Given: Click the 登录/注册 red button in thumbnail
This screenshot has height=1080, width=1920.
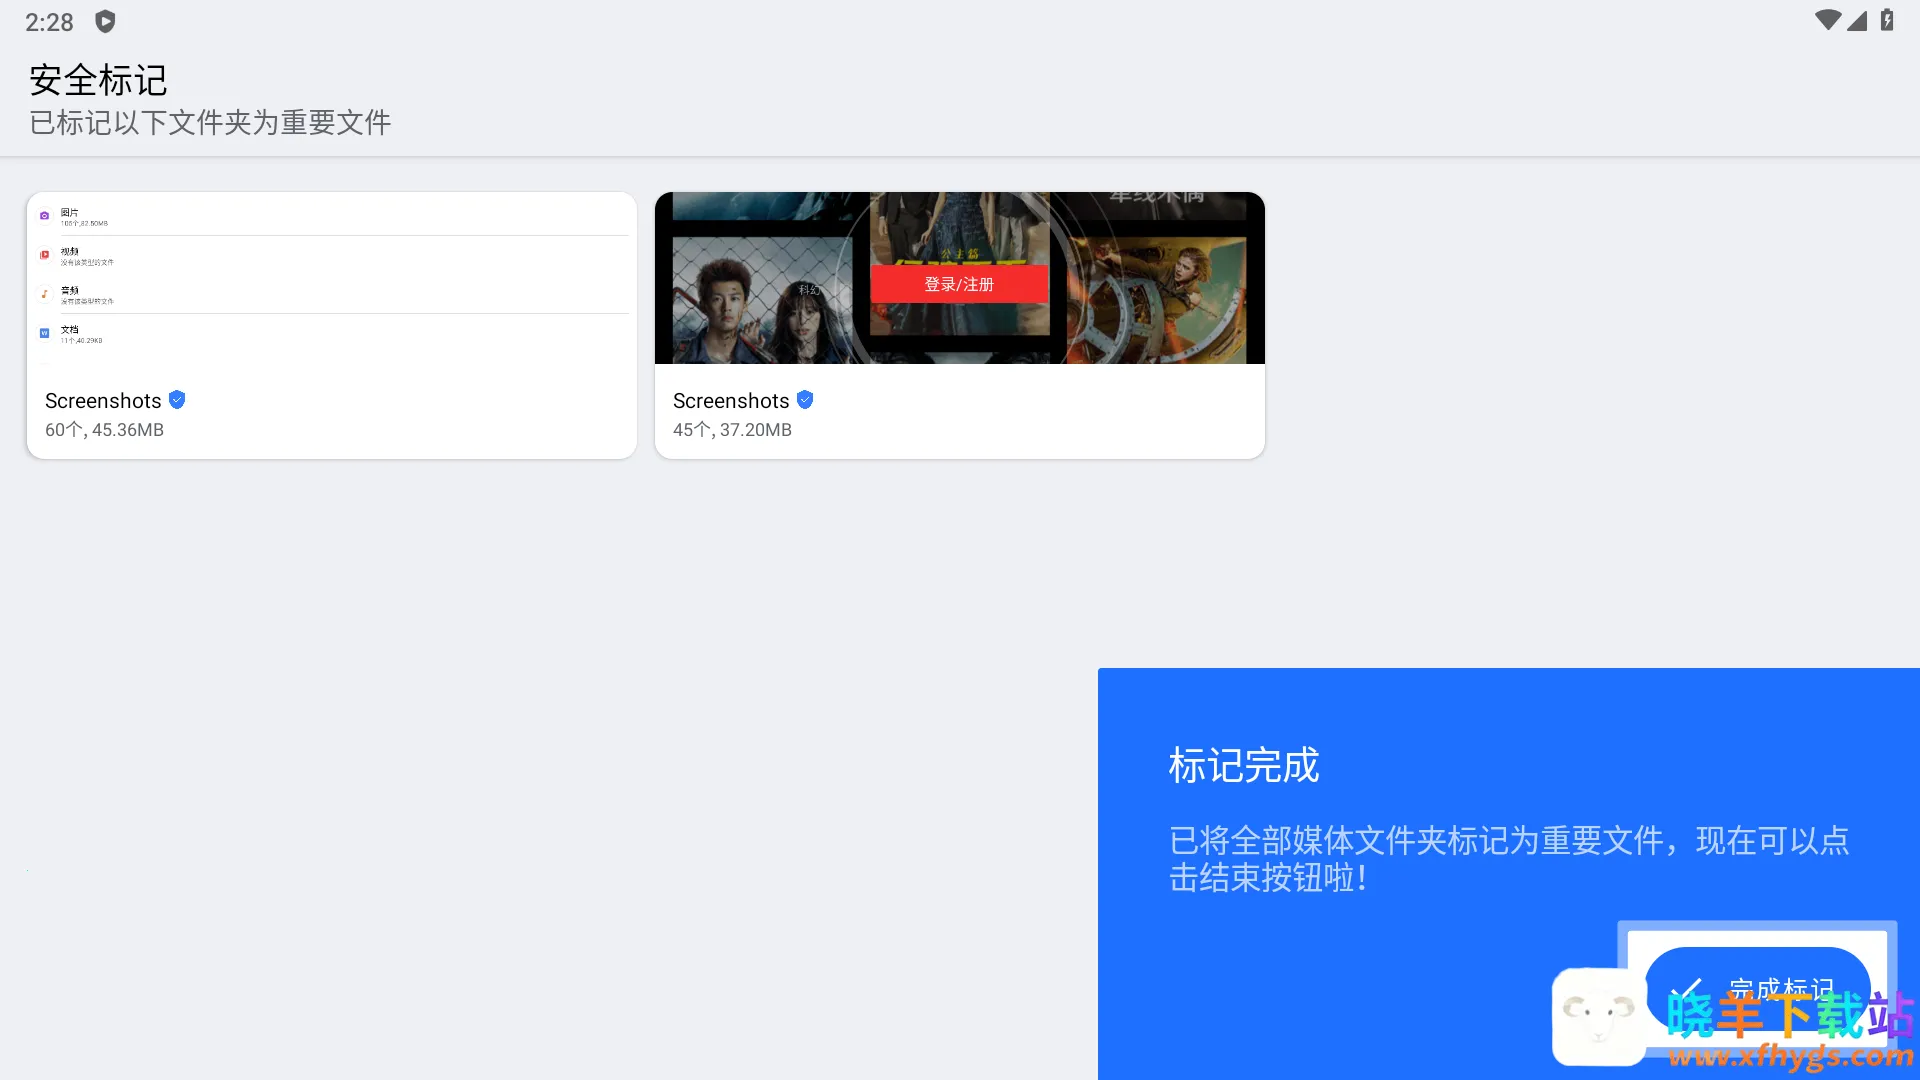Looking at the screenshot, I should point(959,284).
